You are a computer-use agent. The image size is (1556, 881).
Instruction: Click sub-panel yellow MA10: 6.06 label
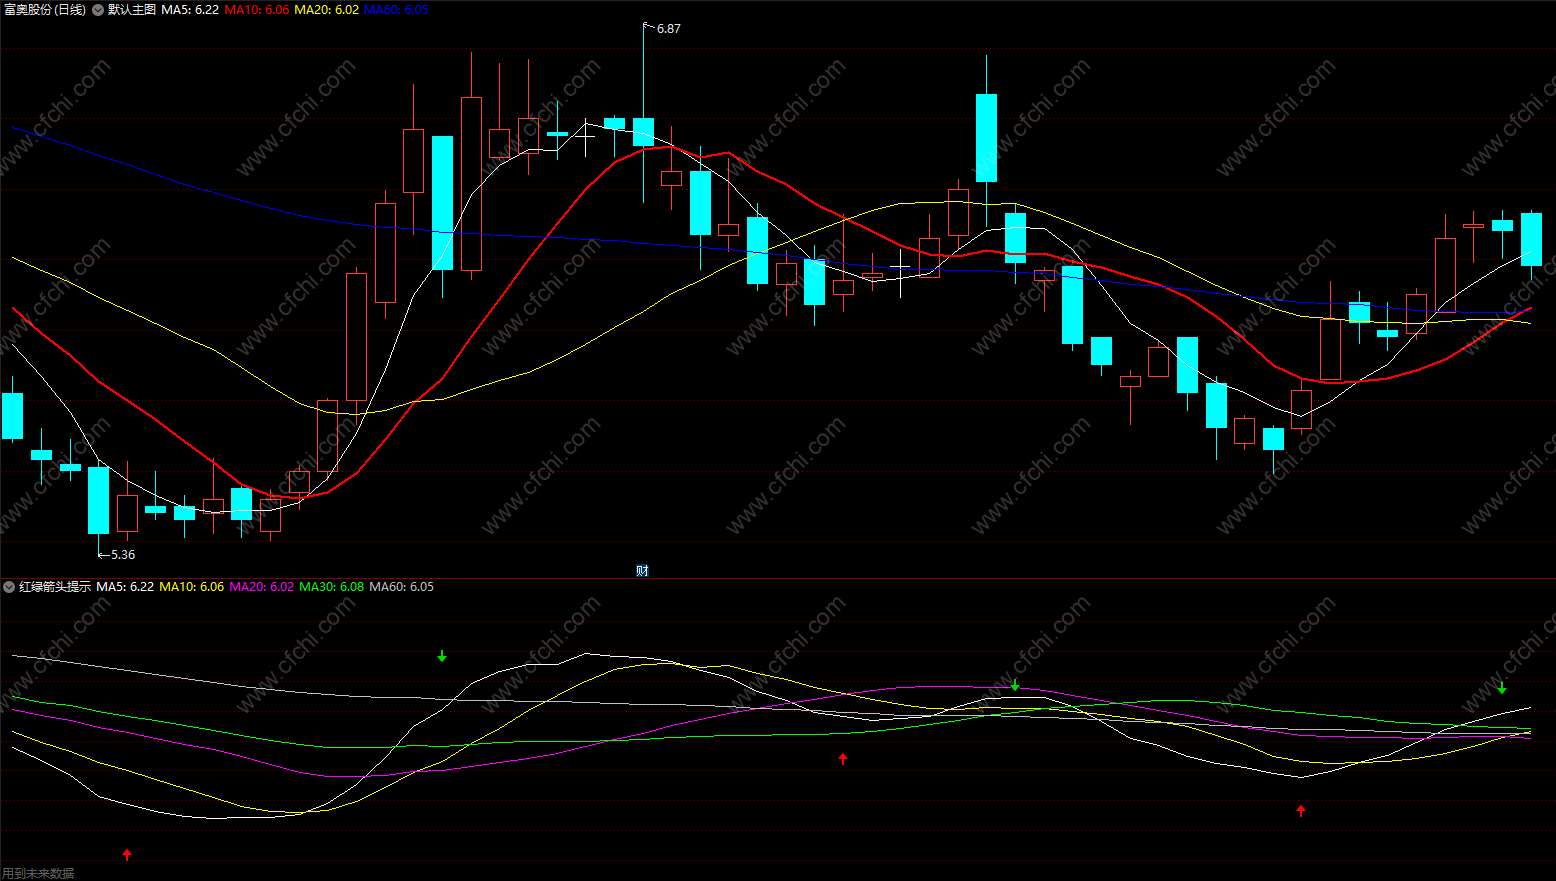point(192,587)
